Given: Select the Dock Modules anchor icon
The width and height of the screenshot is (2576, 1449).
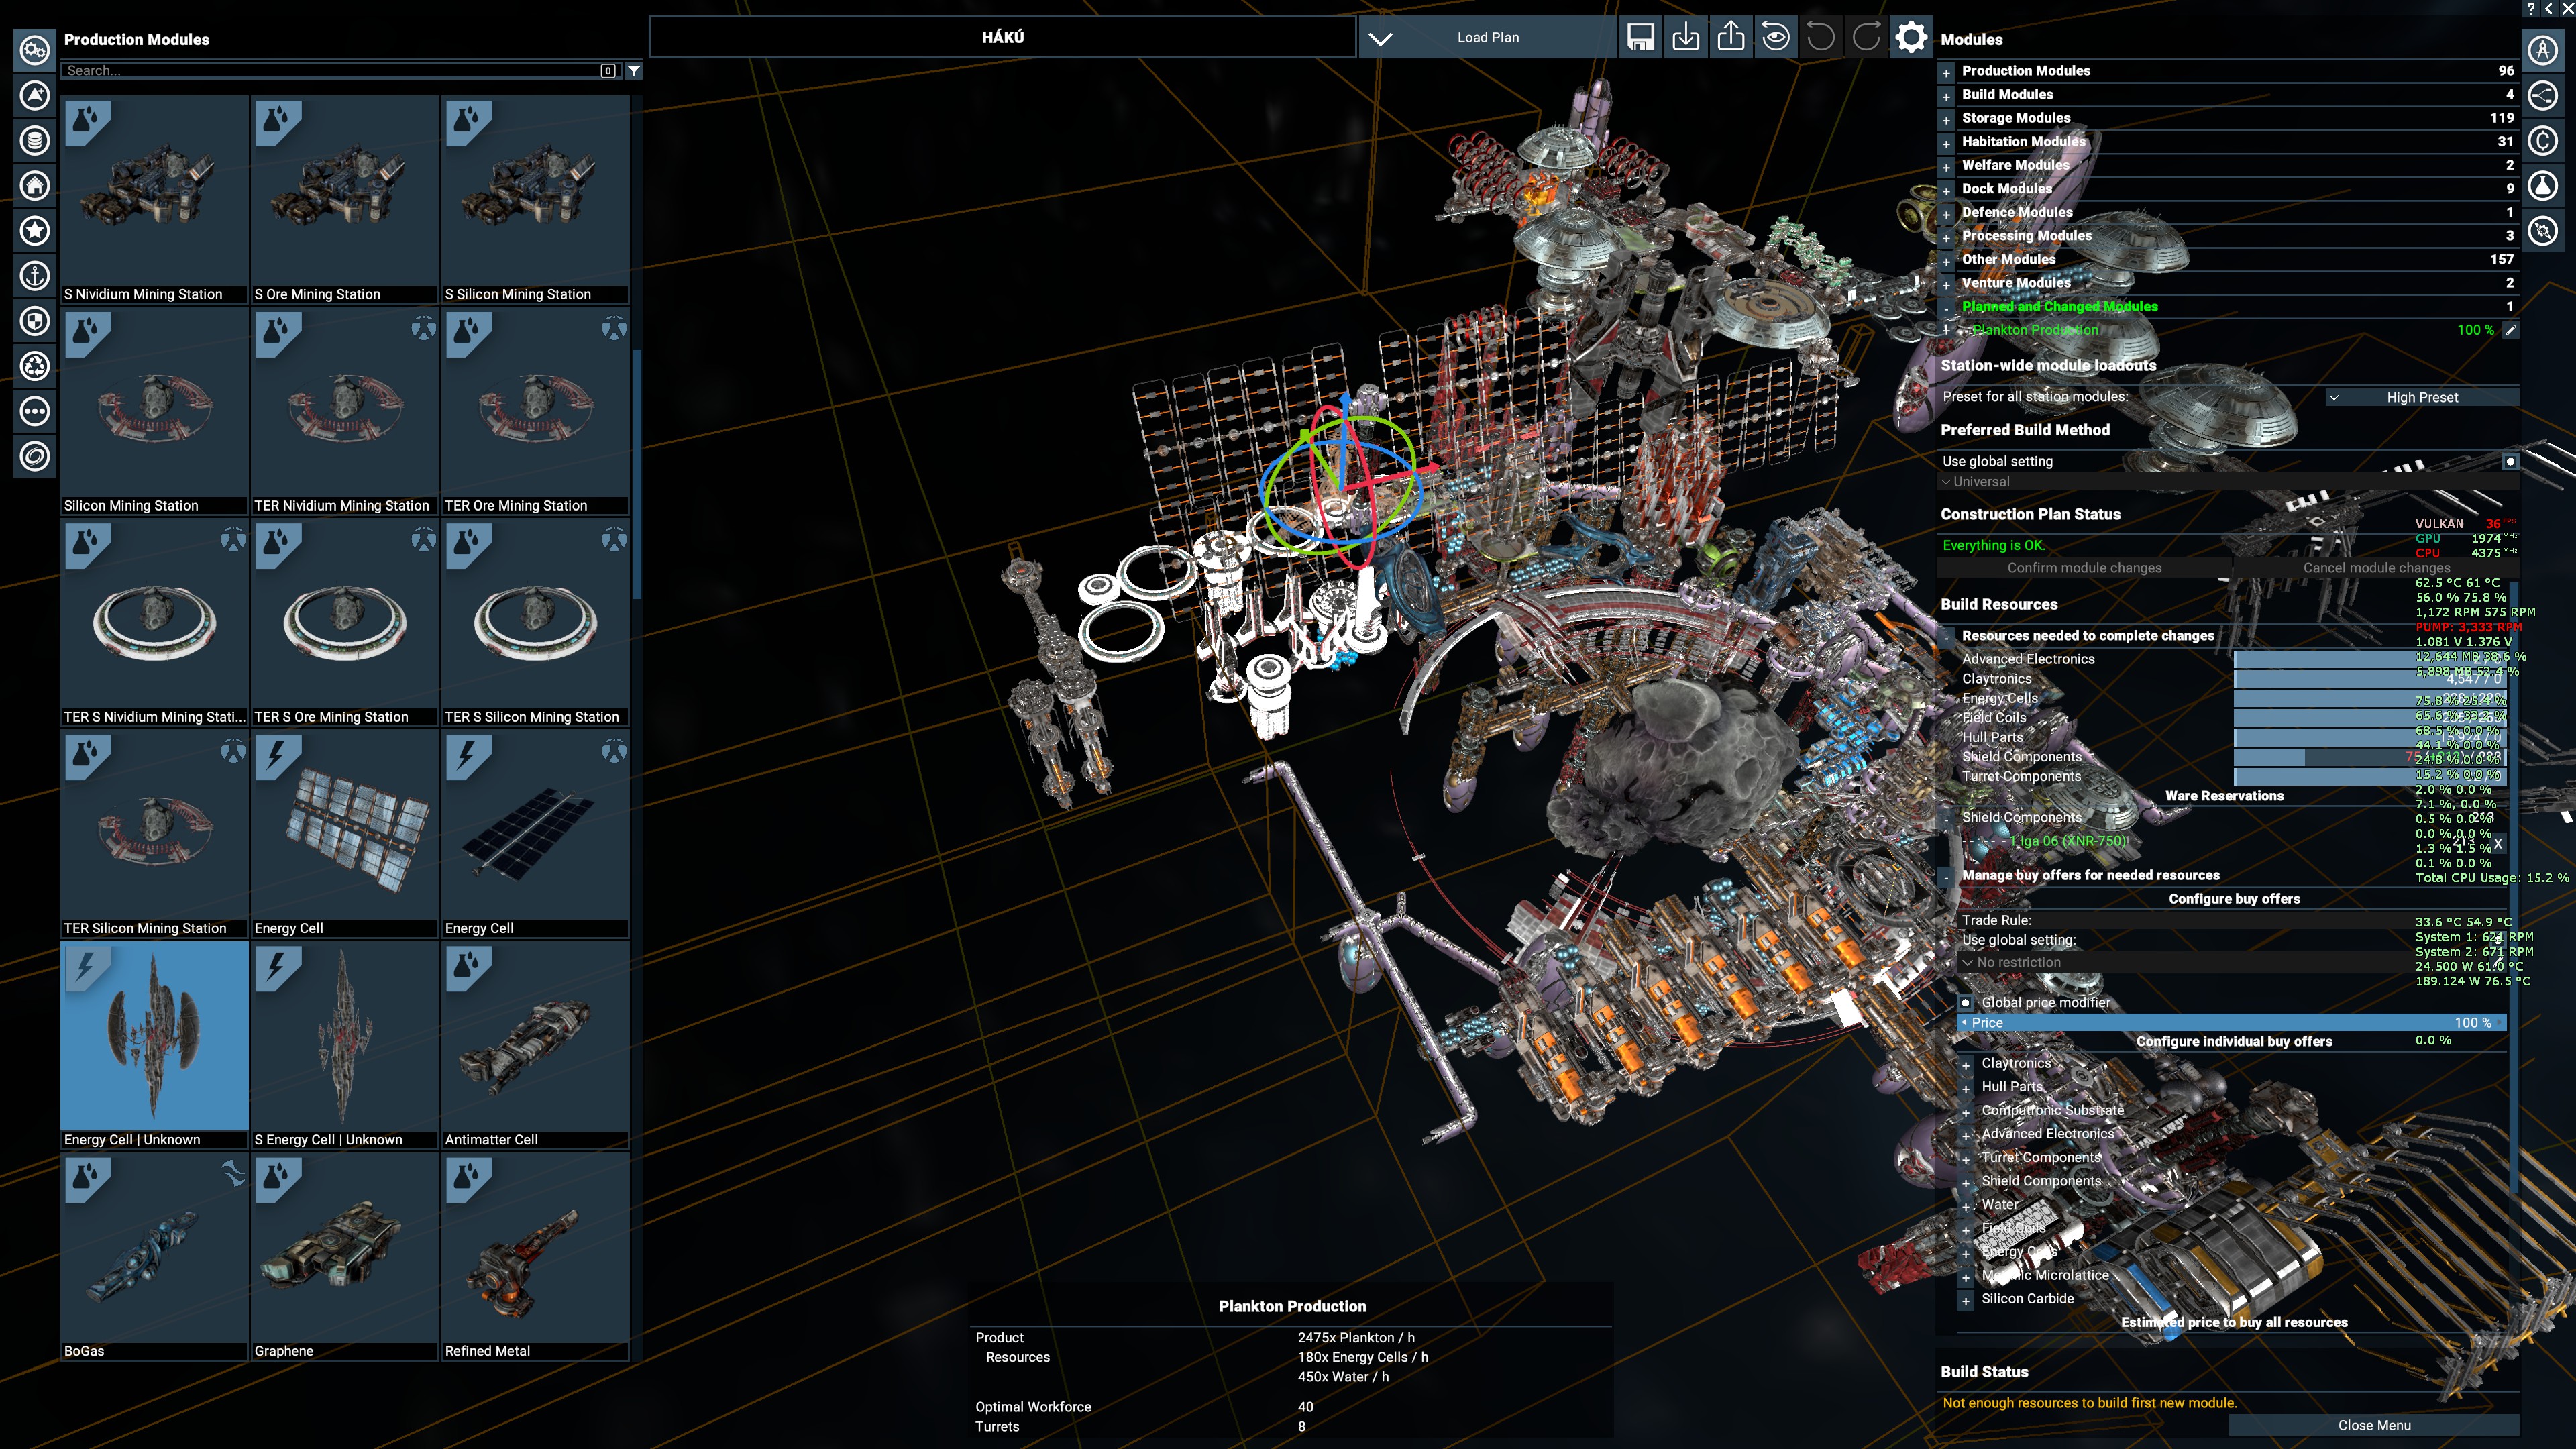Looking at the screenshot, I should point(35,276).
